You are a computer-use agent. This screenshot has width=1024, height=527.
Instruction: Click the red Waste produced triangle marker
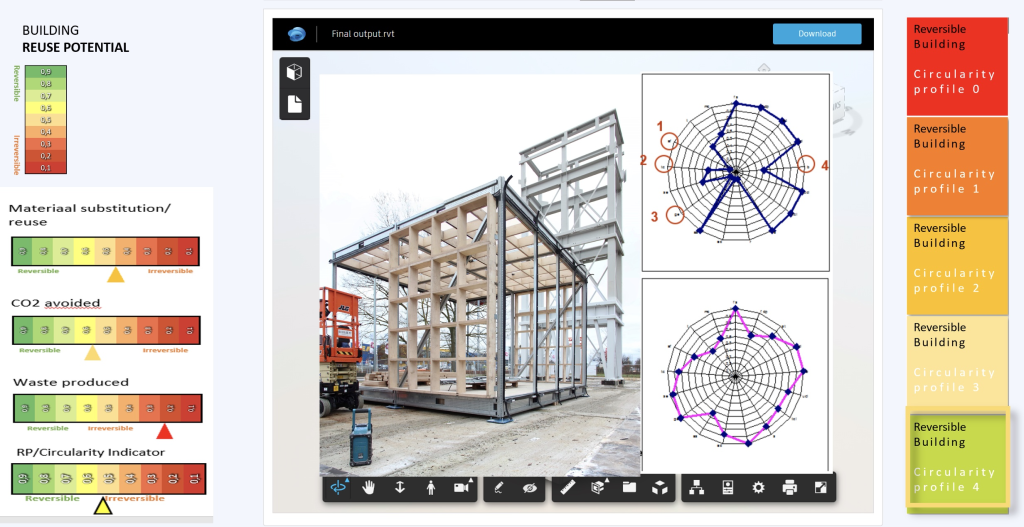[x=164, y=431]
